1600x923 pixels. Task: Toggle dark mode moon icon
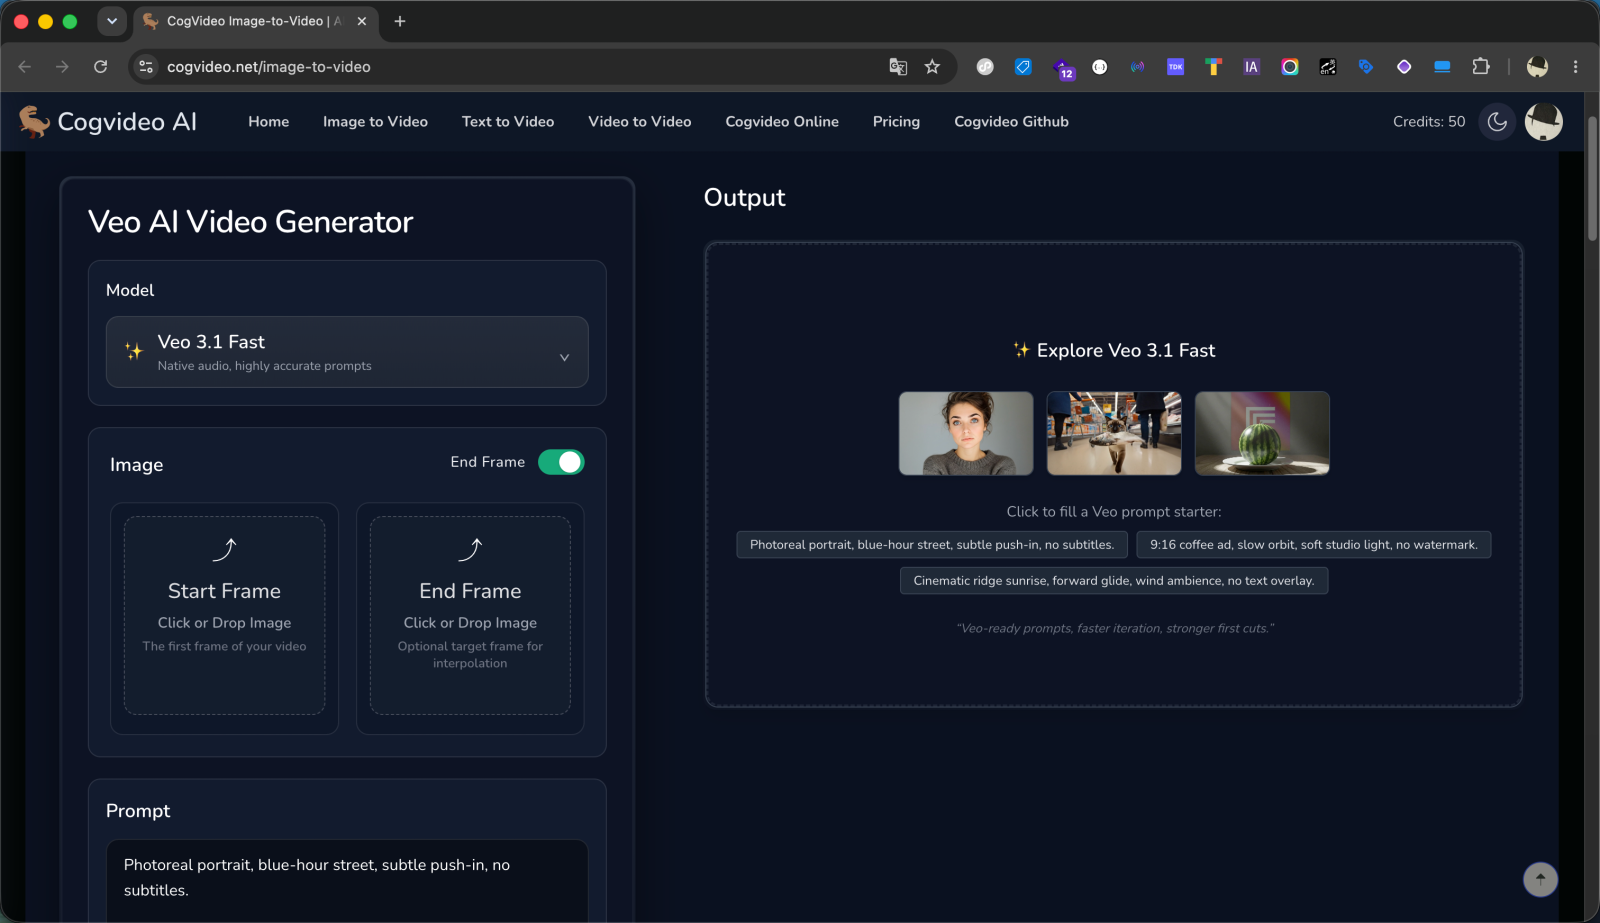(x=1497, y=121)
